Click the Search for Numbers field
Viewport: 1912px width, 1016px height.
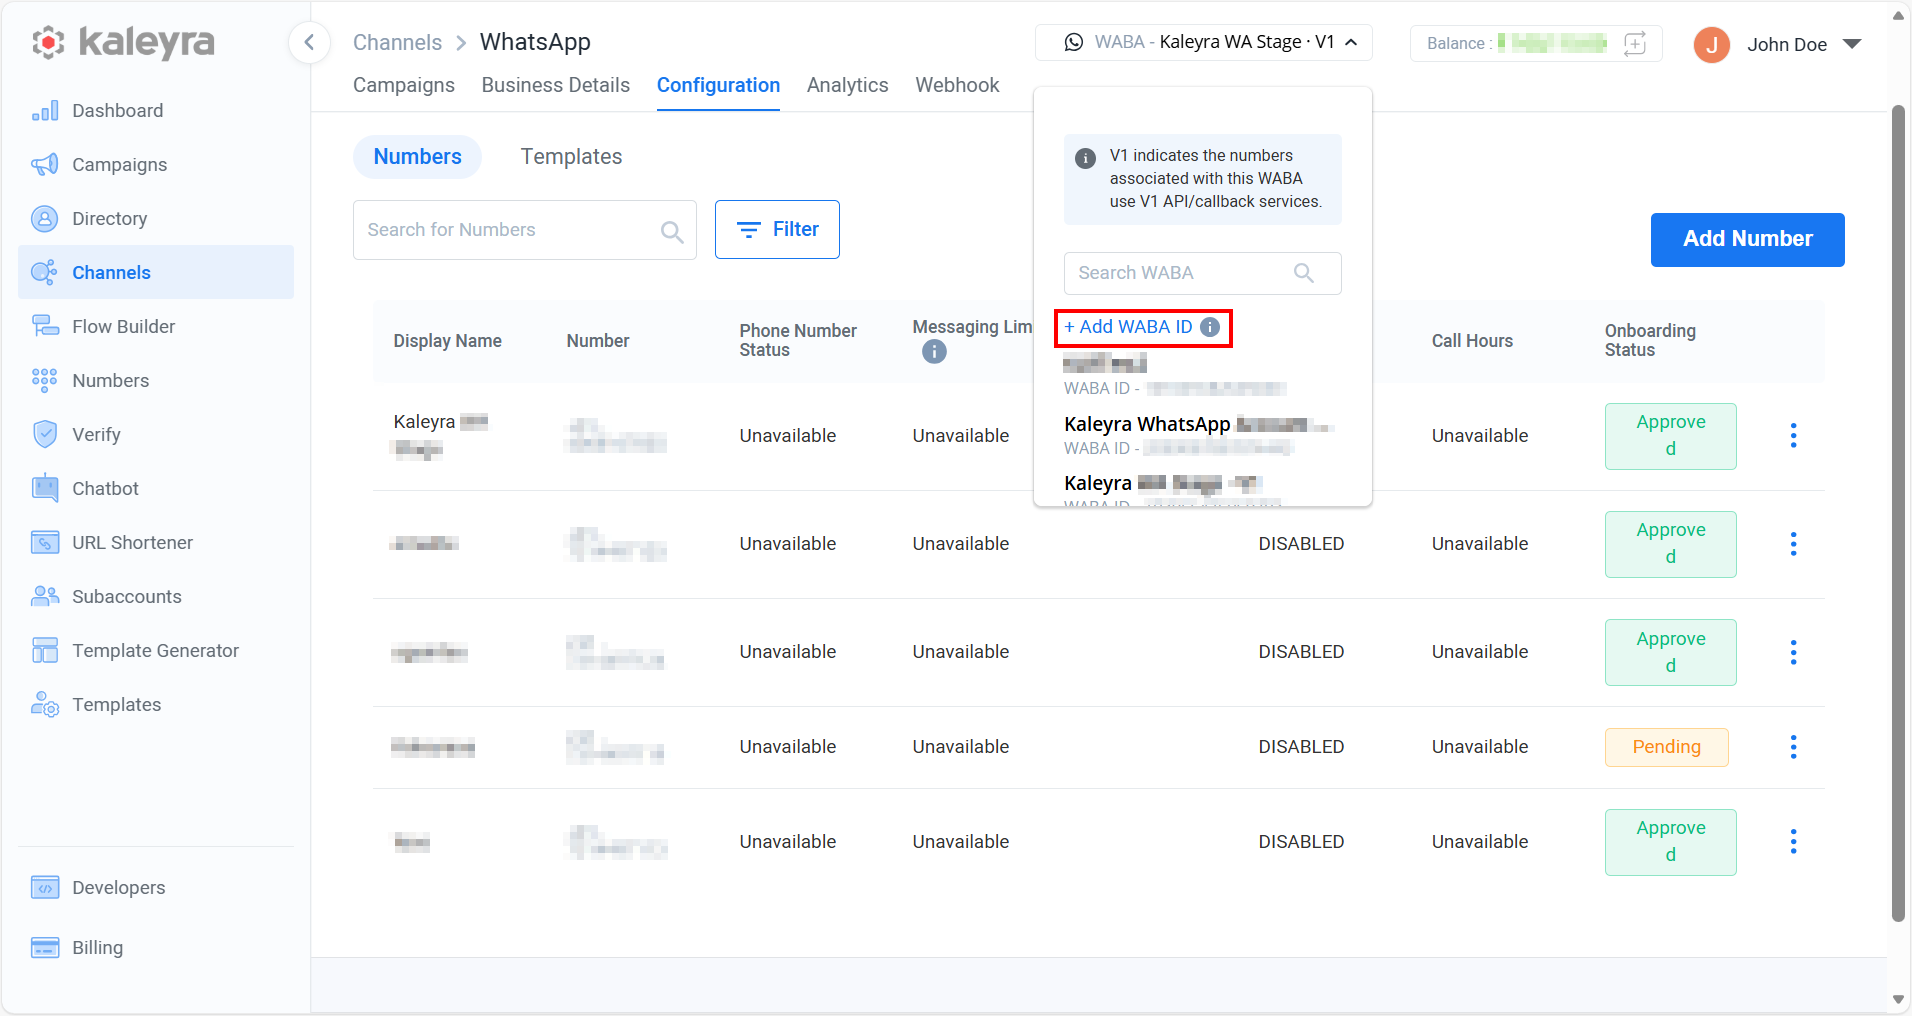tap(525, 230)
